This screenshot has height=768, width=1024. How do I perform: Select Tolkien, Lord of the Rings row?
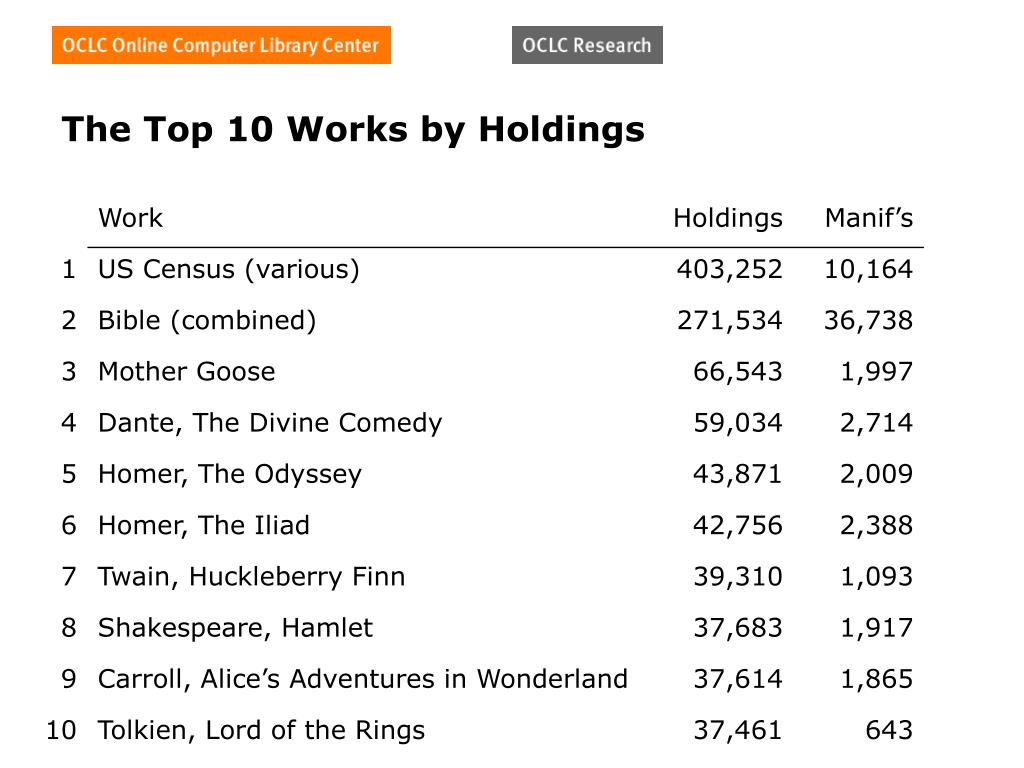pyautogui.click(x=480, y=730)
